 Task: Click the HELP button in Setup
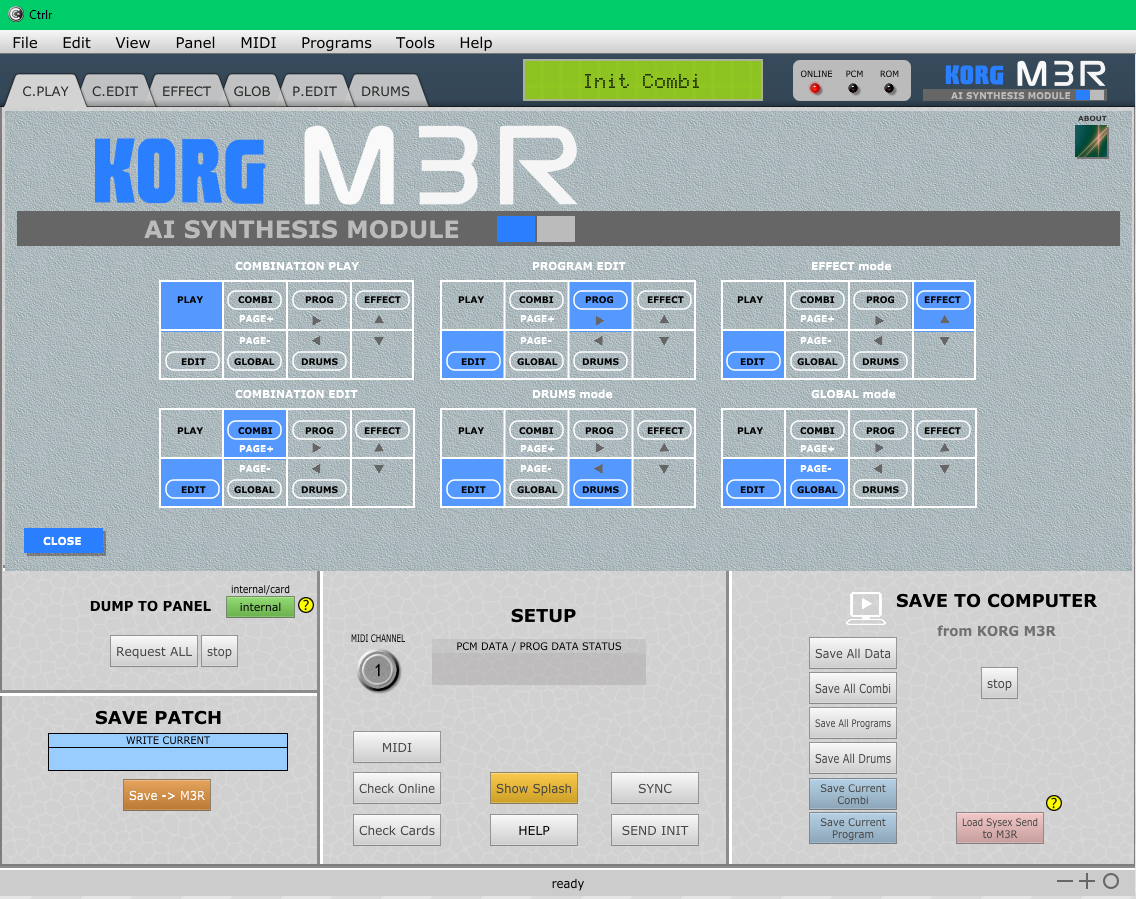click(533, 830)
